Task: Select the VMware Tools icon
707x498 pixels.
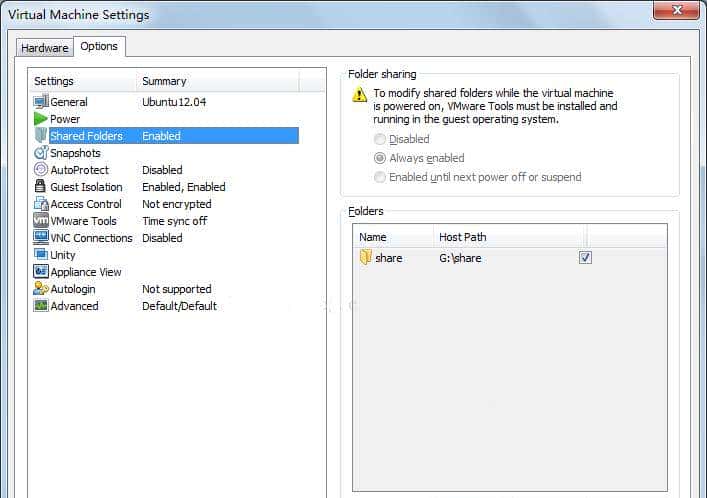Action: point(41,221)
